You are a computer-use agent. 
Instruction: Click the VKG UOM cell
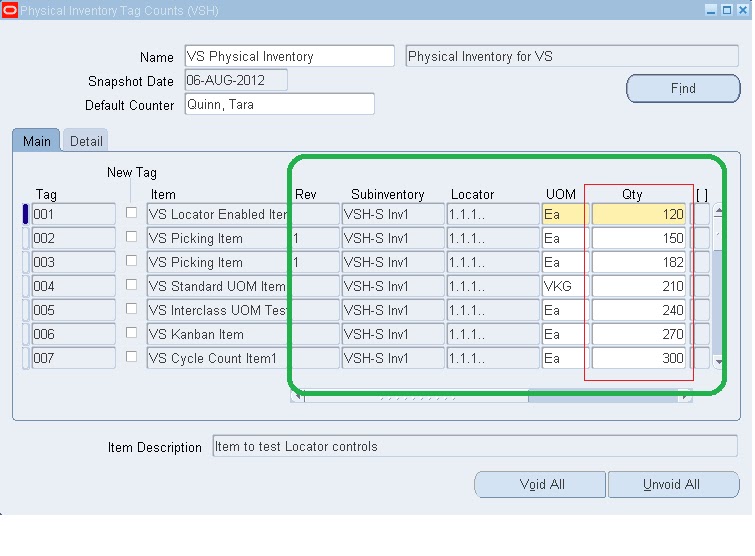click(x=565, y=286)
